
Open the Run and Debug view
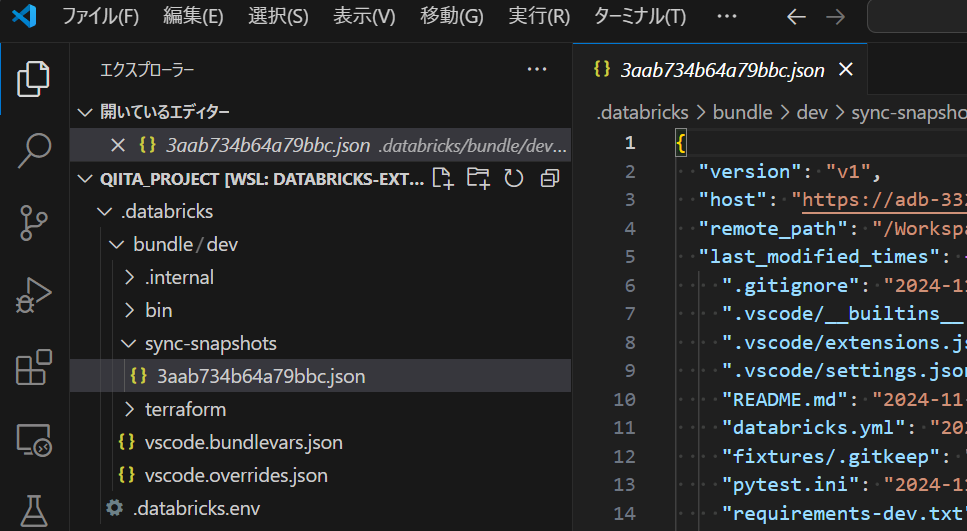33,295
